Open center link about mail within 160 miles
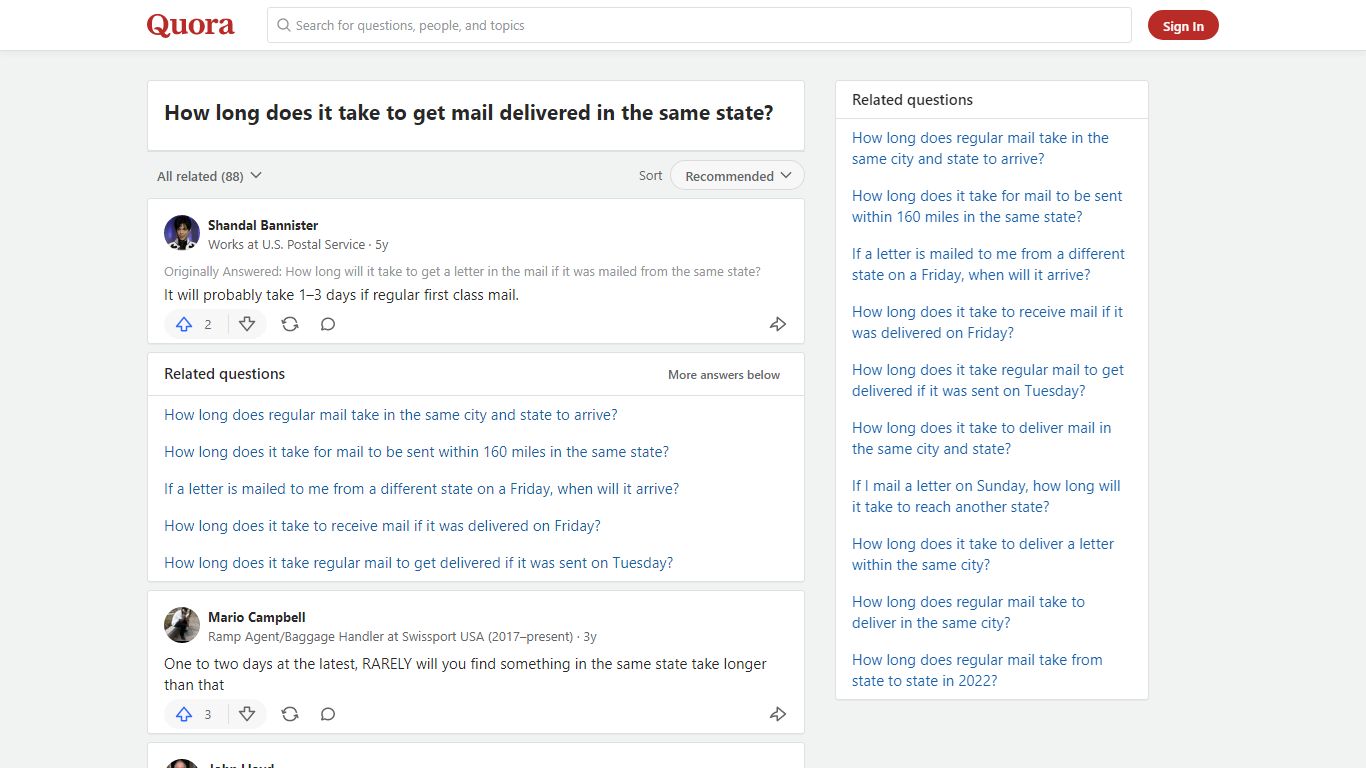 417,452
